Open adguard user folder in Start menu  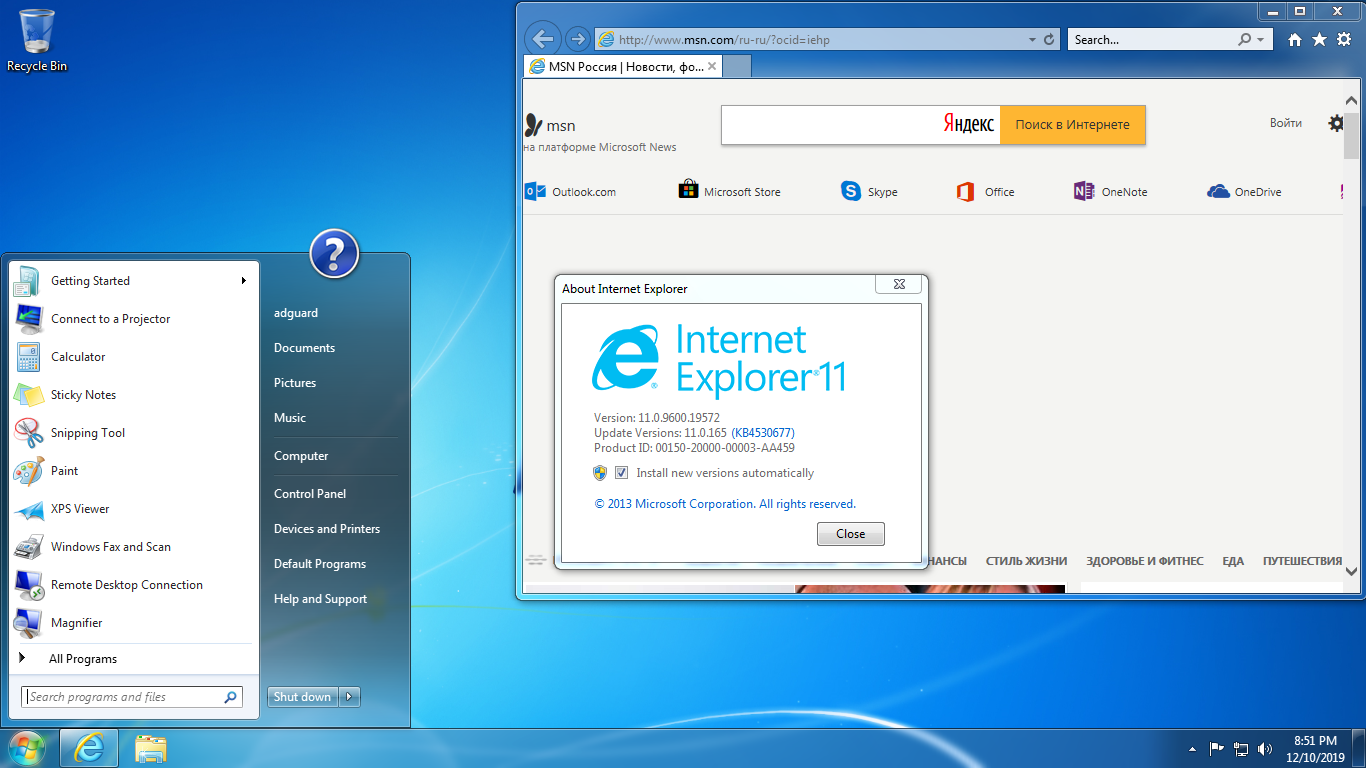click(296, 313)
